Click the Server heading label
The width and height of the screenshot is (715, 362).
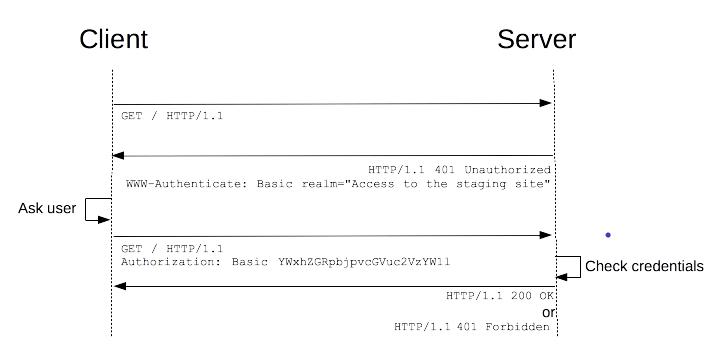[536, 39]
